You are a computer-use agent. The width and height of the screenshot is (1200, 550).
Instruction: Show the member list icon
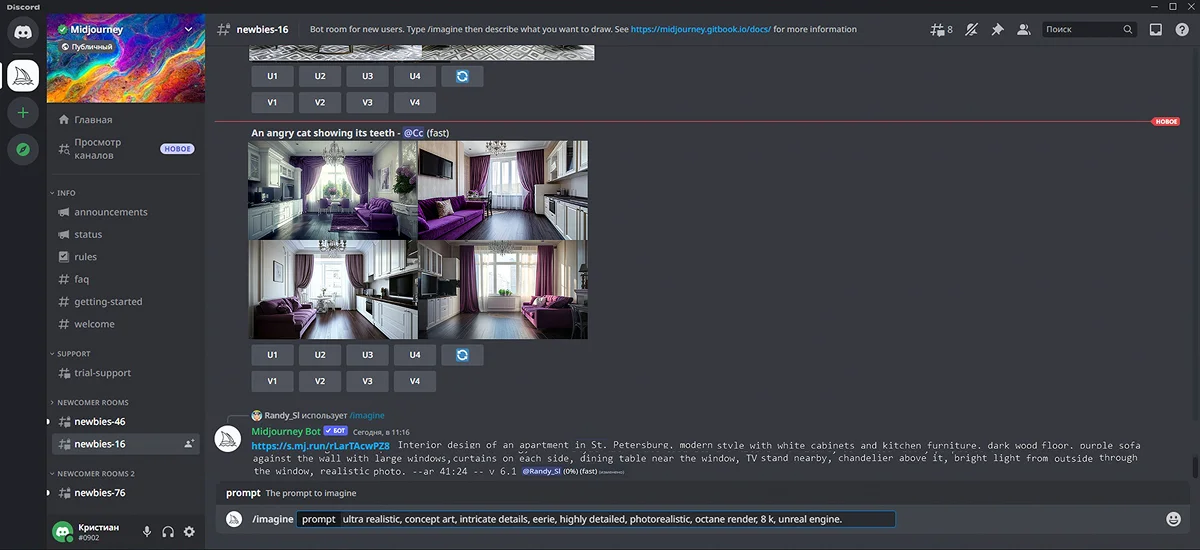(1023, 30)
